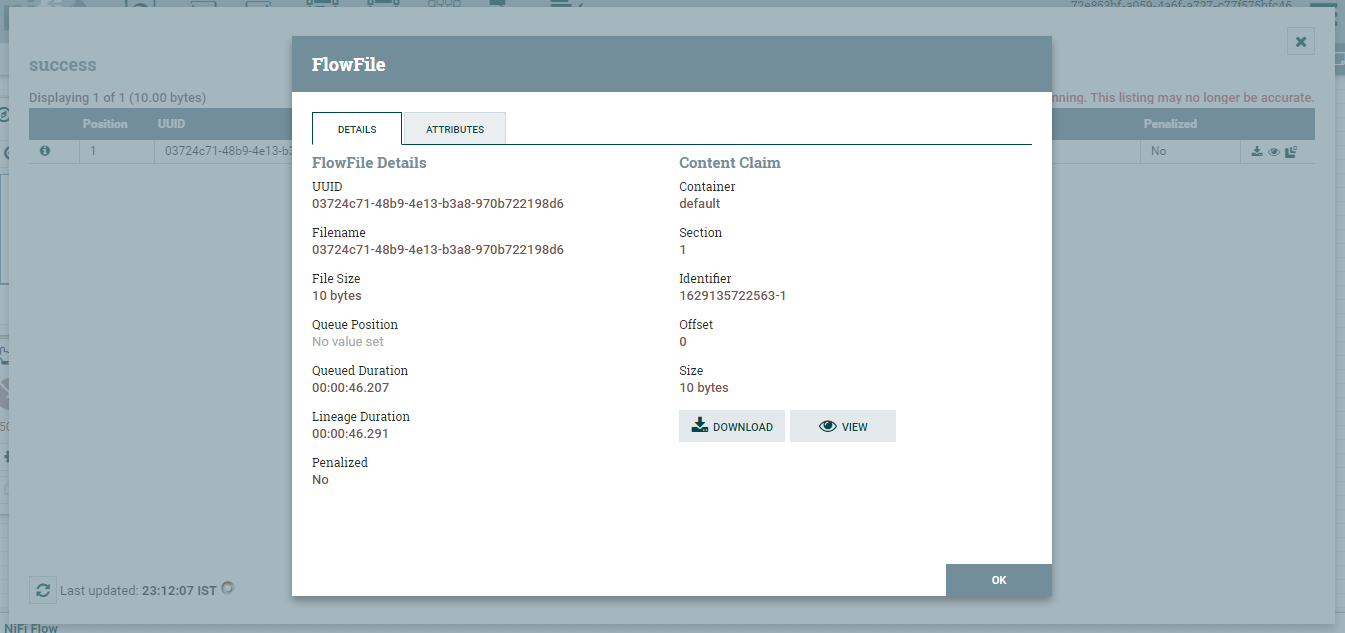Click the UUID value in FlowFile Details
This screenshot has width=1345, height=633.
438,204
